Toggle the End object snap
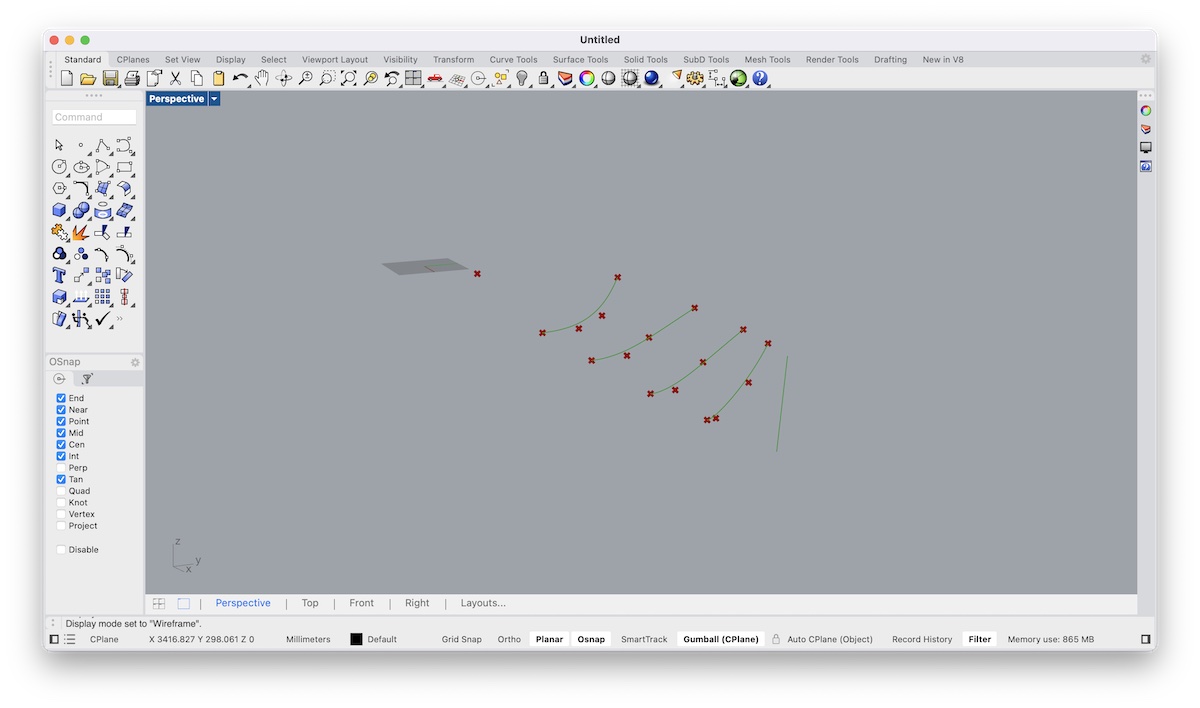The image size is (1200, 708). [61, 398]
